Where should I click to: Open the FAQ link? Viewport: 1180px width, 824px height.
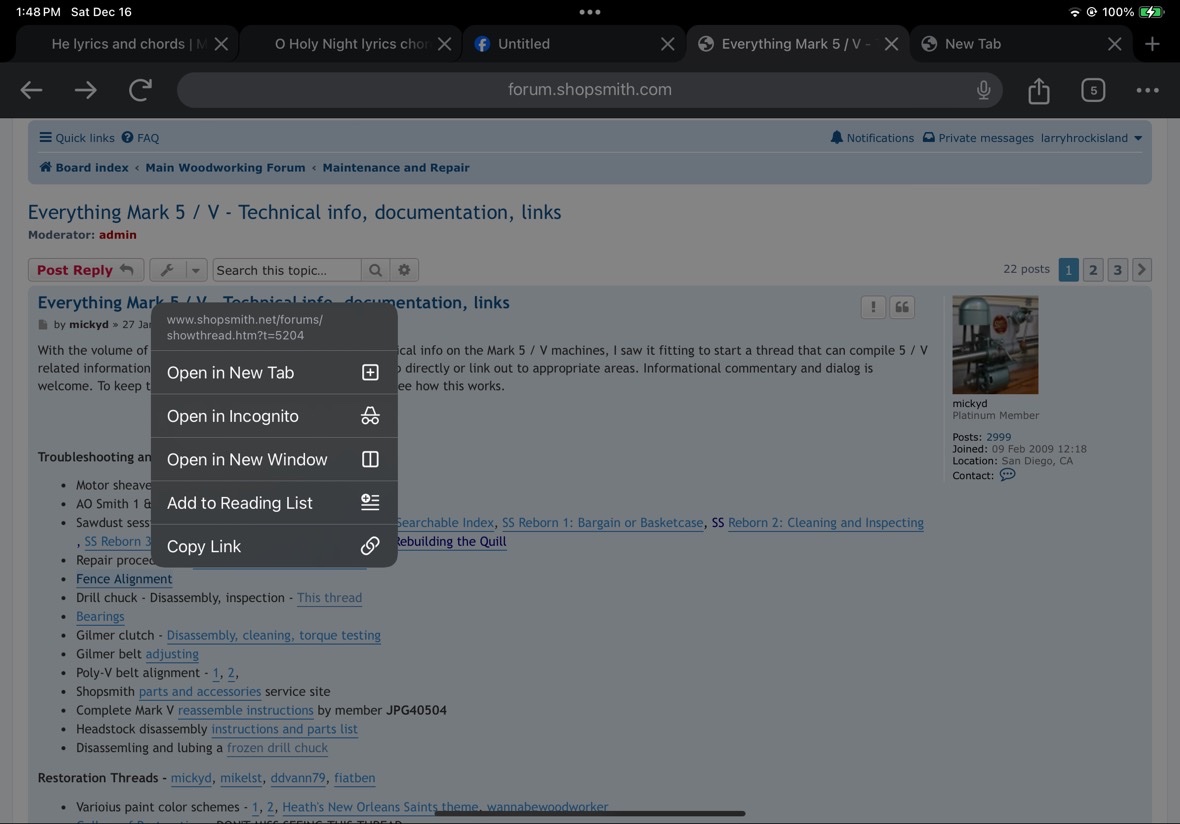point(140,138)
